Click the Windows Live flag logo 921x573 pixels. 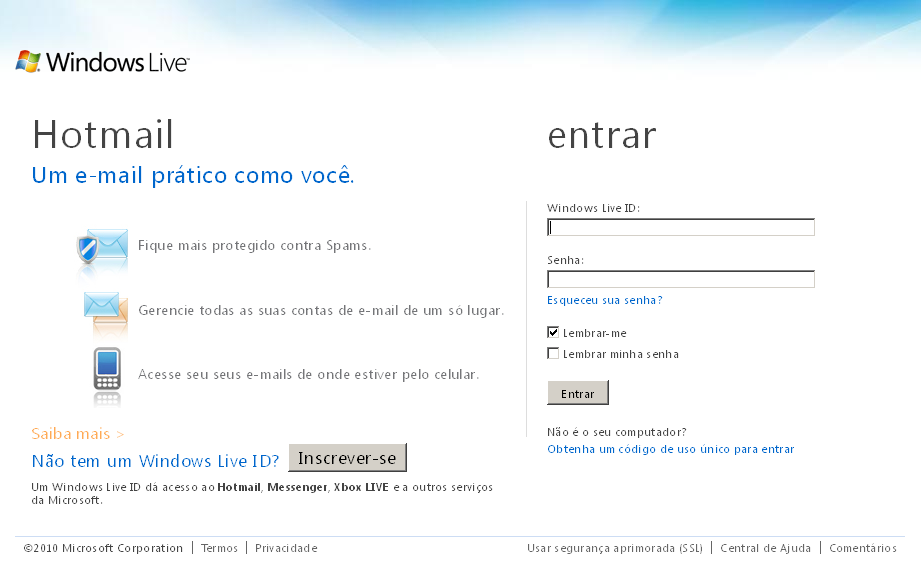(x=28, y=61)
